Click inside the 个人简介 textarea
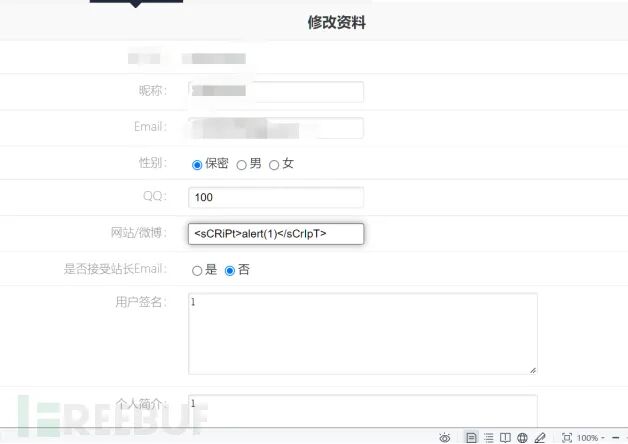This screenshot has width=628, height=444. 363,411
